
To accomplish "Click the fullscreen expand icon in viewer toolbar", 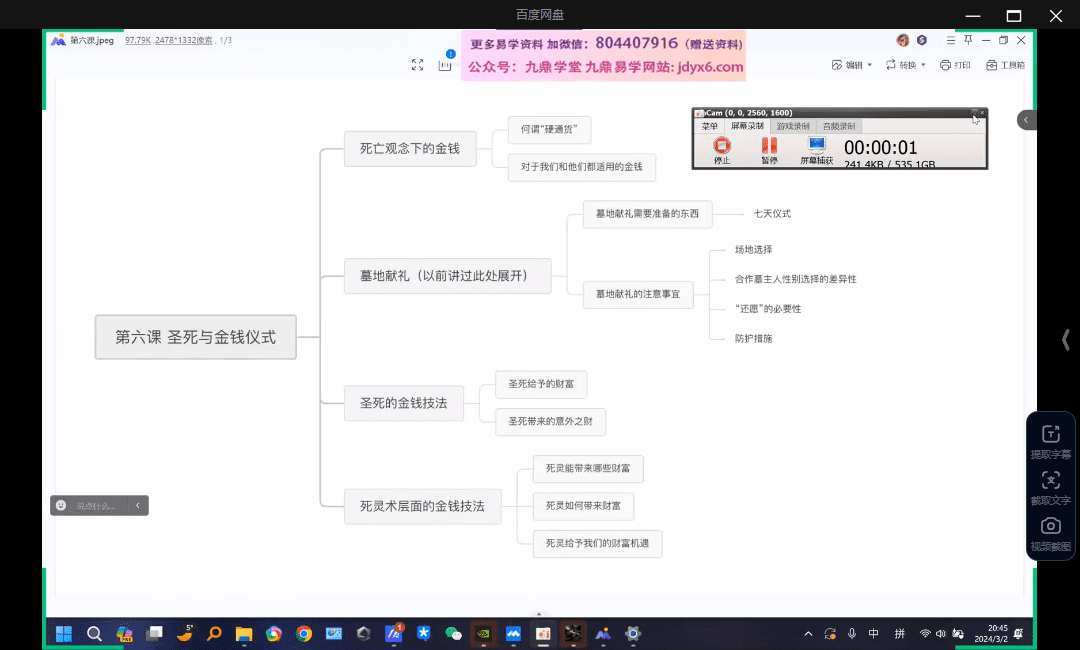I will click(418, 65).
